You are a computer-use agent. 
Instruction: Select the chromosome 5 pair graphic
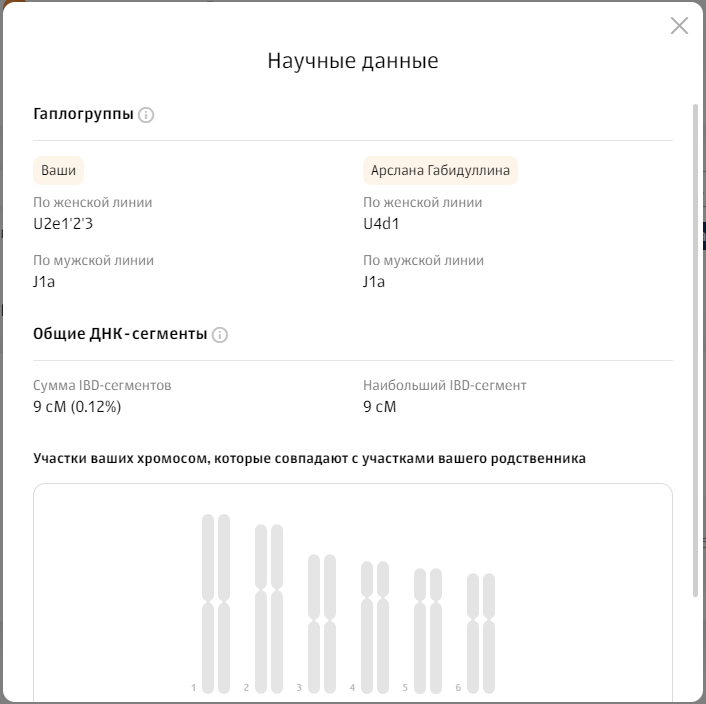pyautogui.click(x=427, y=630)
